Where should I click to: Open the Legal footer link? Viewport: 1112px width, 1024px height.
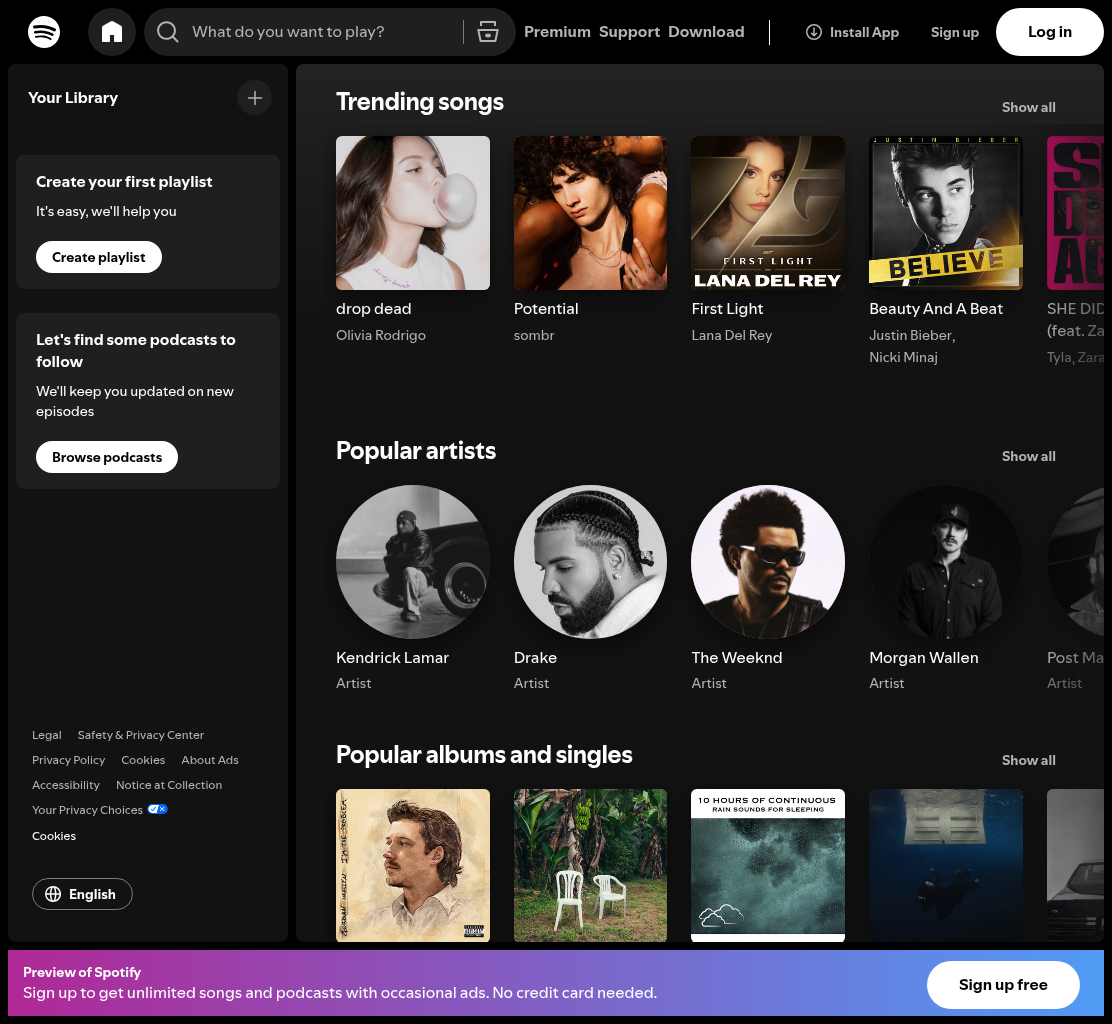47,735
